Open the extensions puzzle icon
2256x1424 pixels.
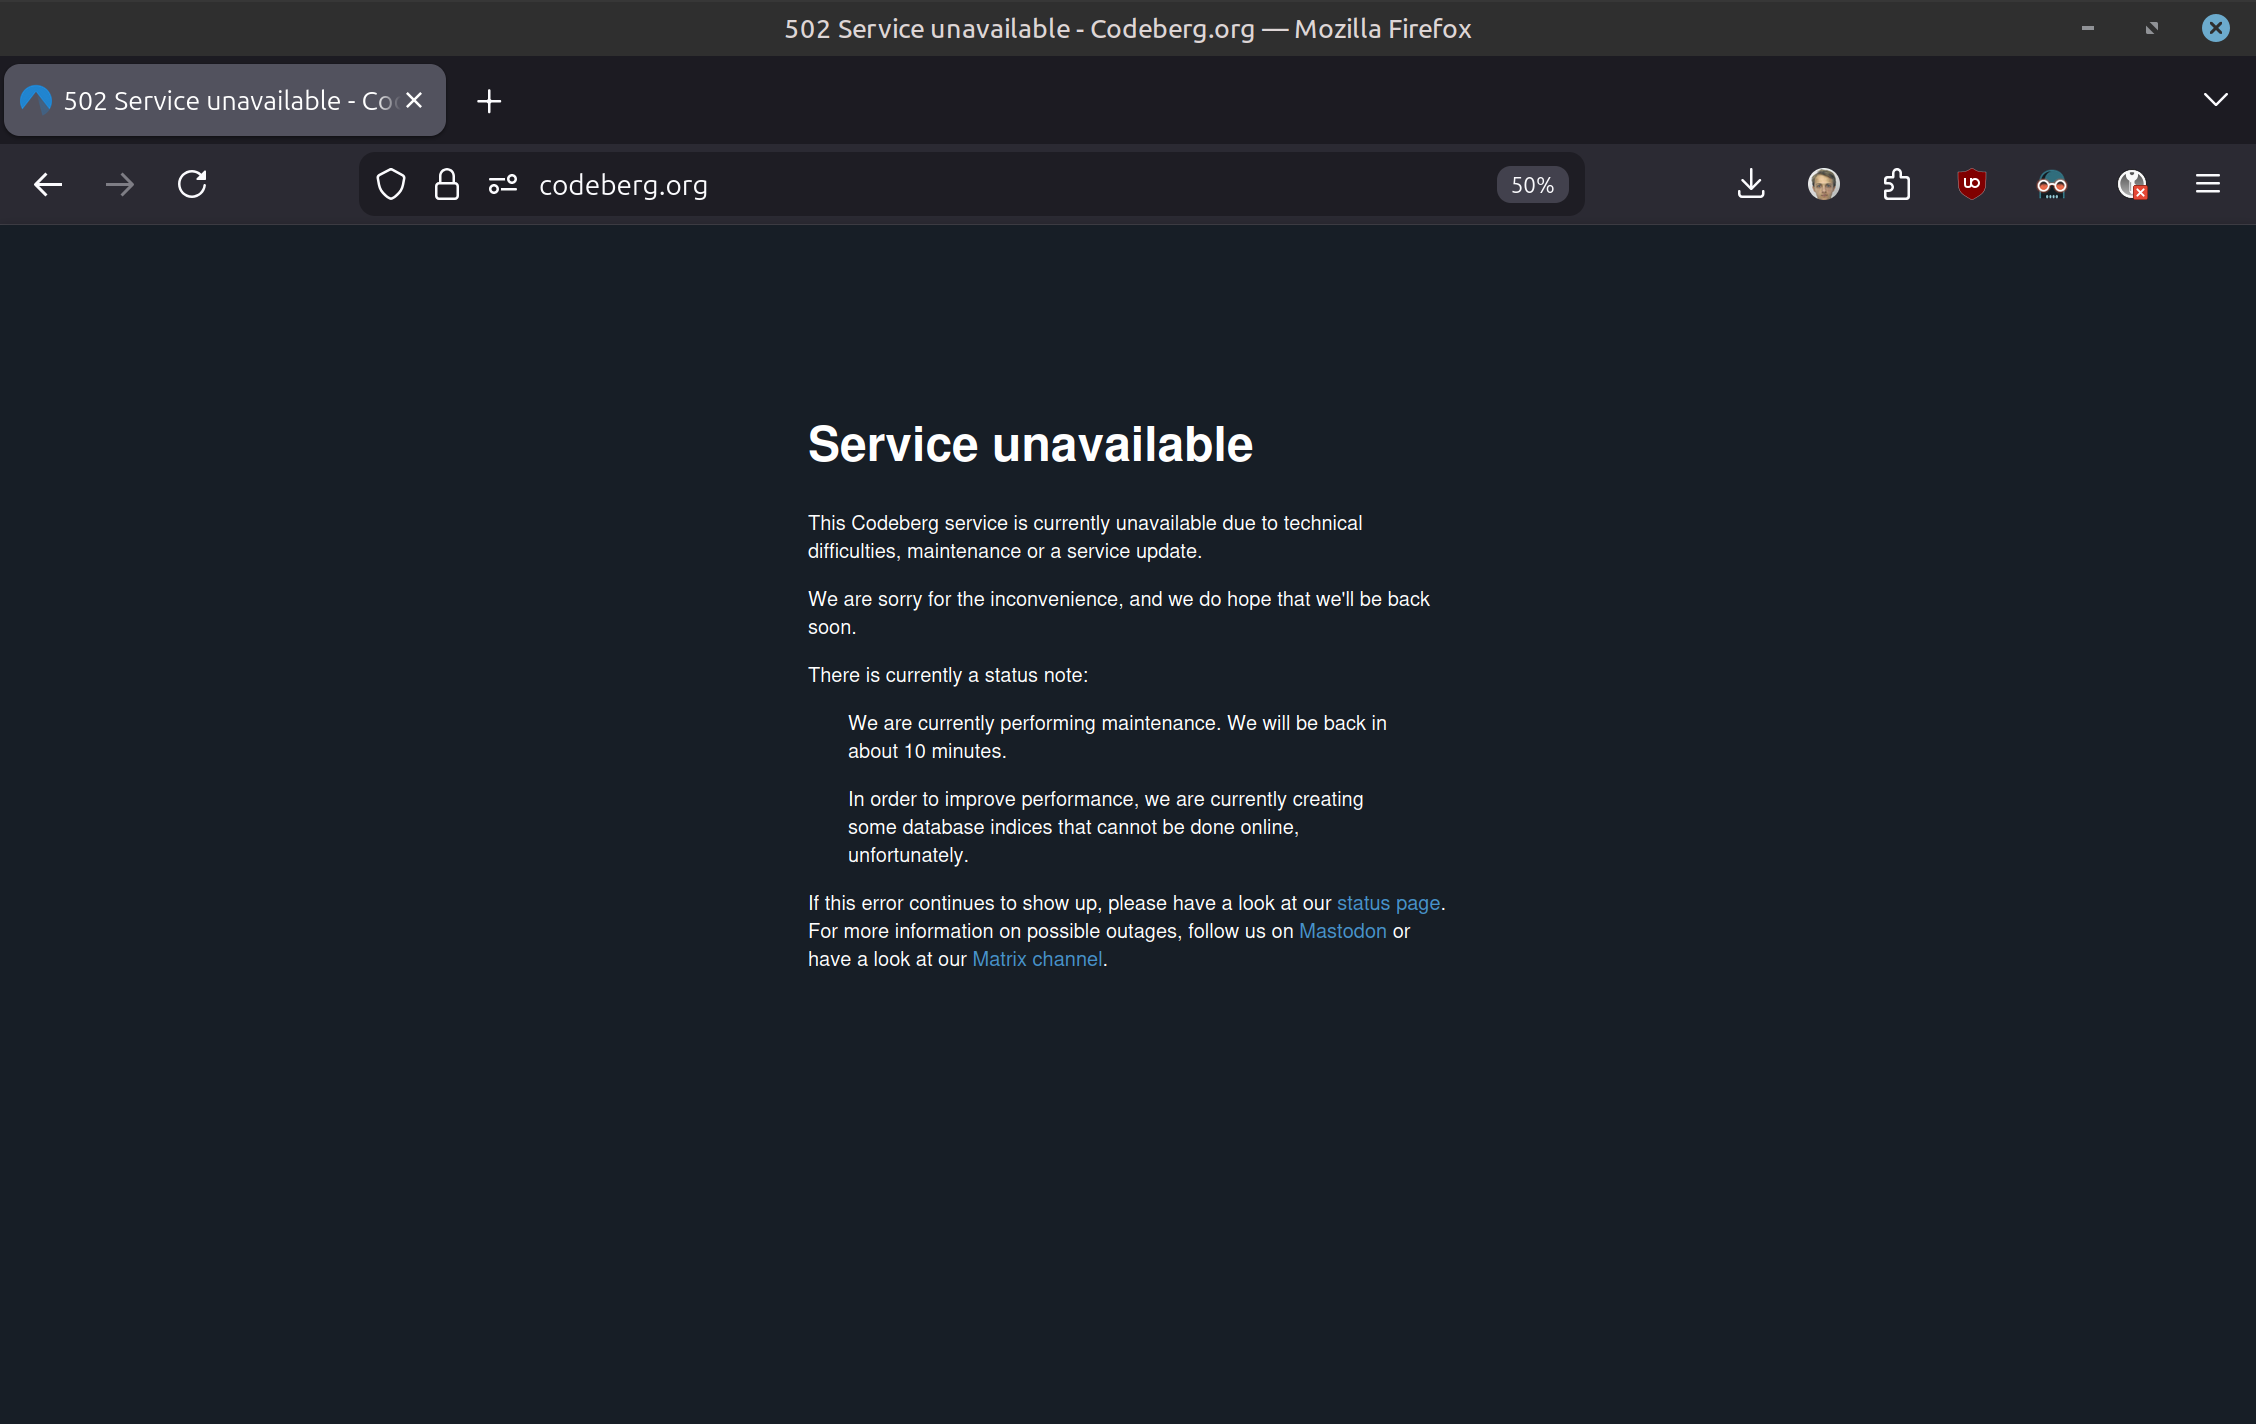(x=1896, y=184)
